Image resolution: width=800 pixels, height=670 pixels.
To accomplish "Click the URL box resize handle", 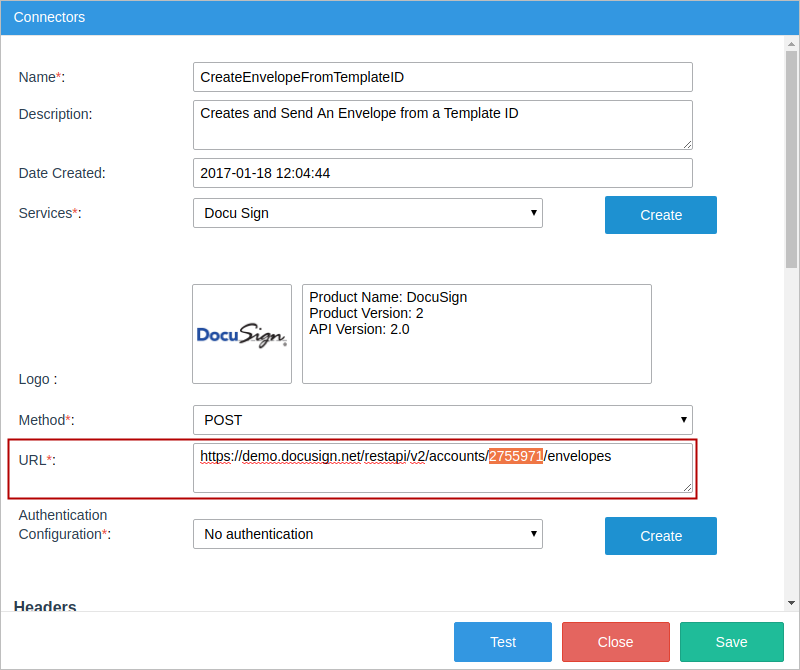I will tap(687, 487).
